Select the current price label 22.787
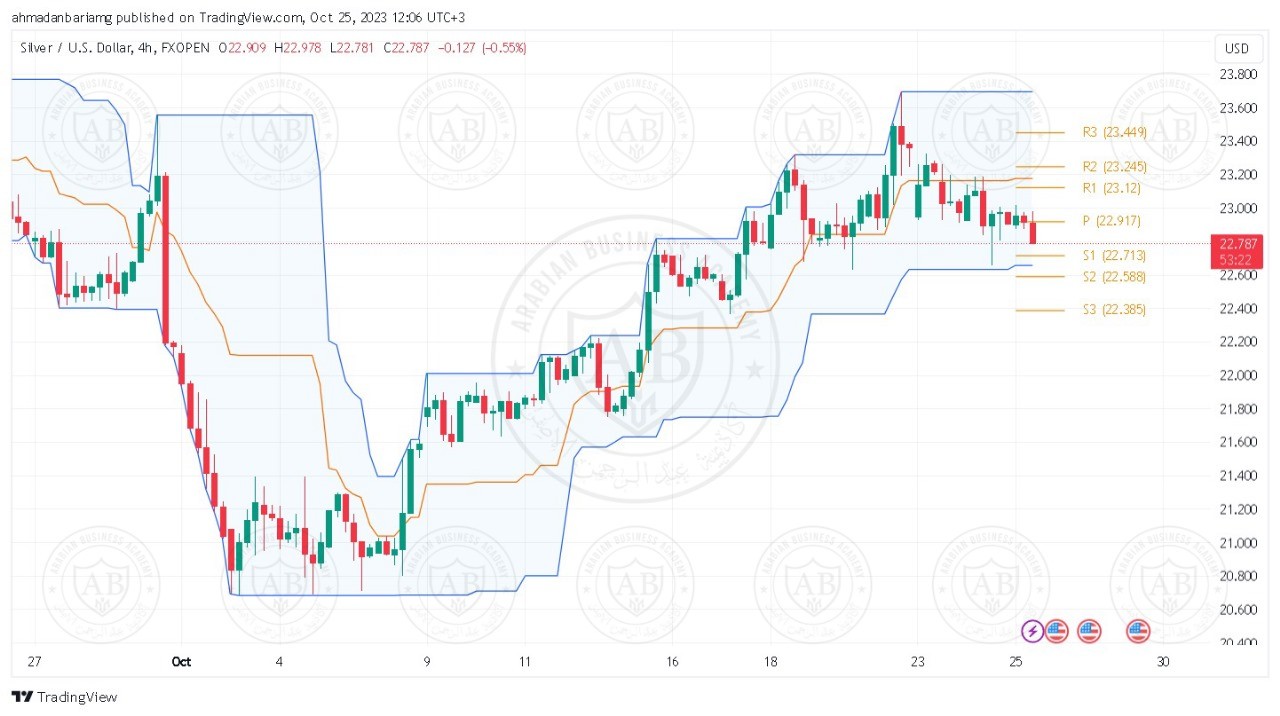This screenshot has width=1280, height=716. tap(1236, 243)
